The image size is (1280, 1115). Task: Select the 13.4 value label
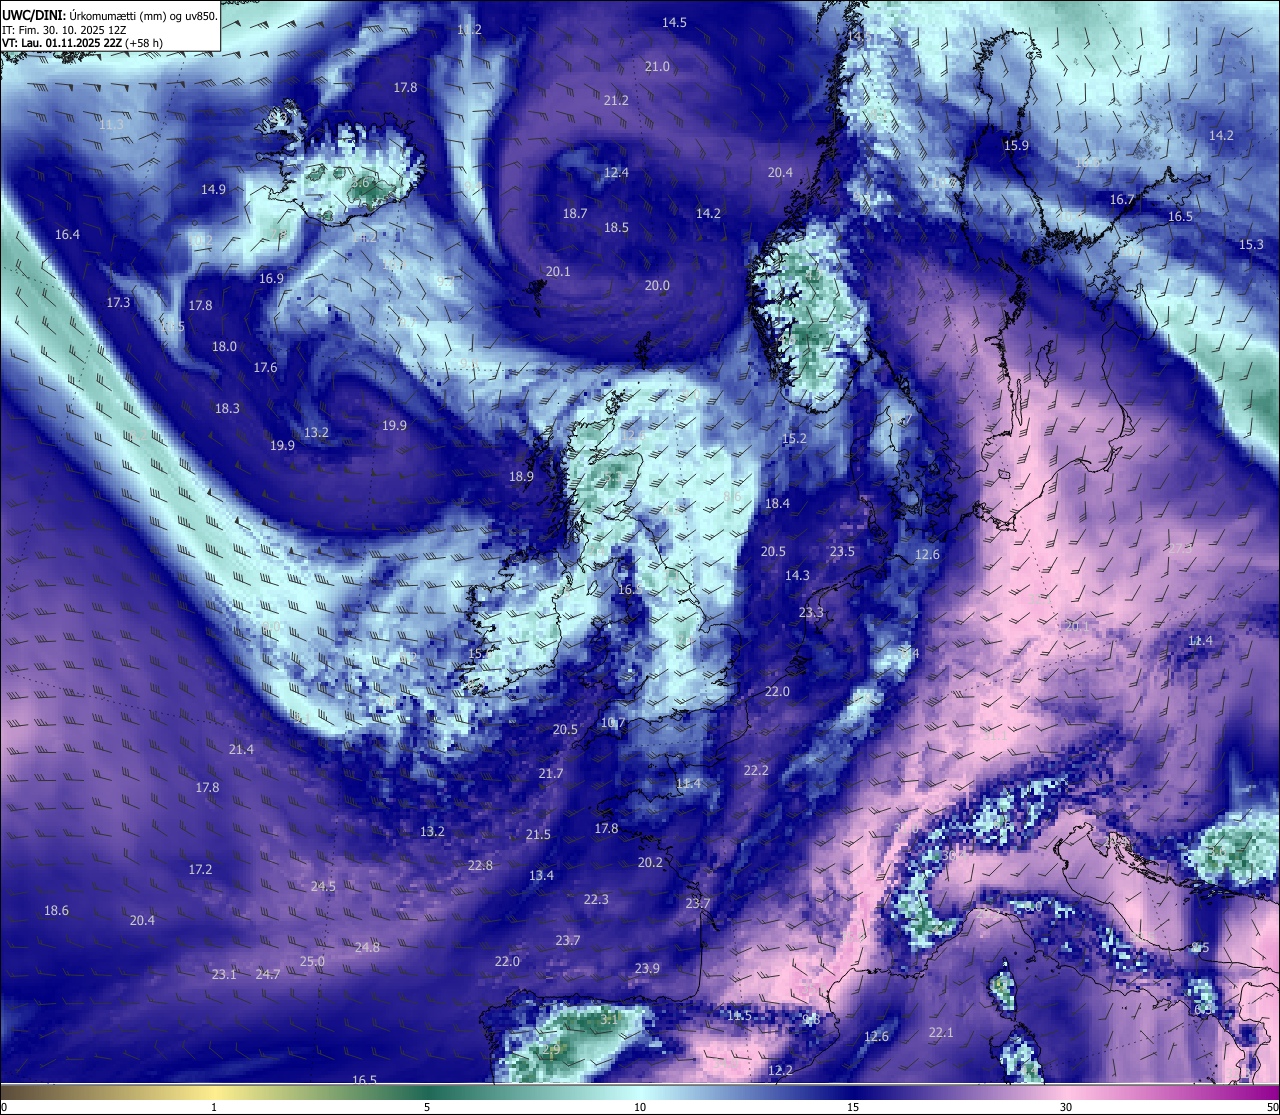click(x=541, y=876)
